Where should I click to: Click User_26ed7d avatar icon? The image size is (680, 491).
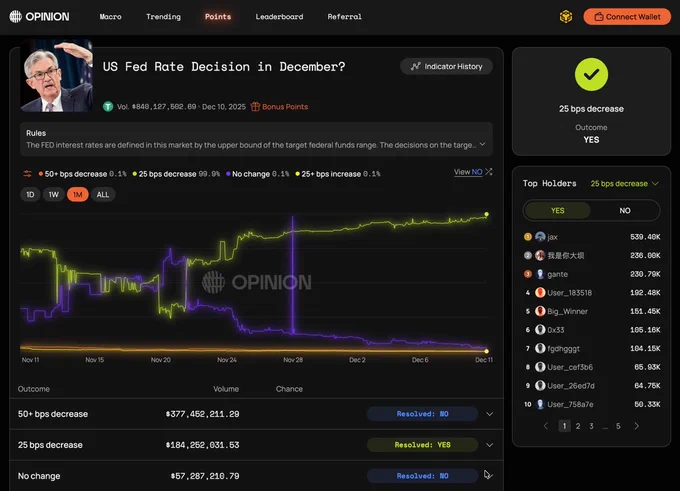540,386
